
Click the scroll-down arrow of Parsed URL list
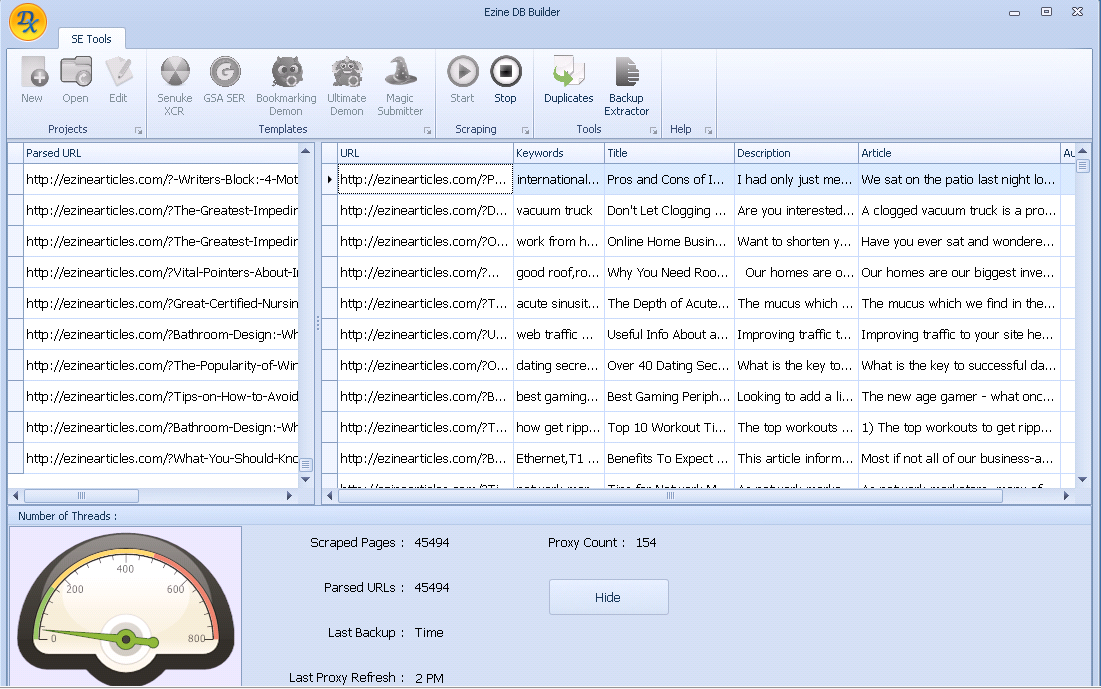pos(305,480)
